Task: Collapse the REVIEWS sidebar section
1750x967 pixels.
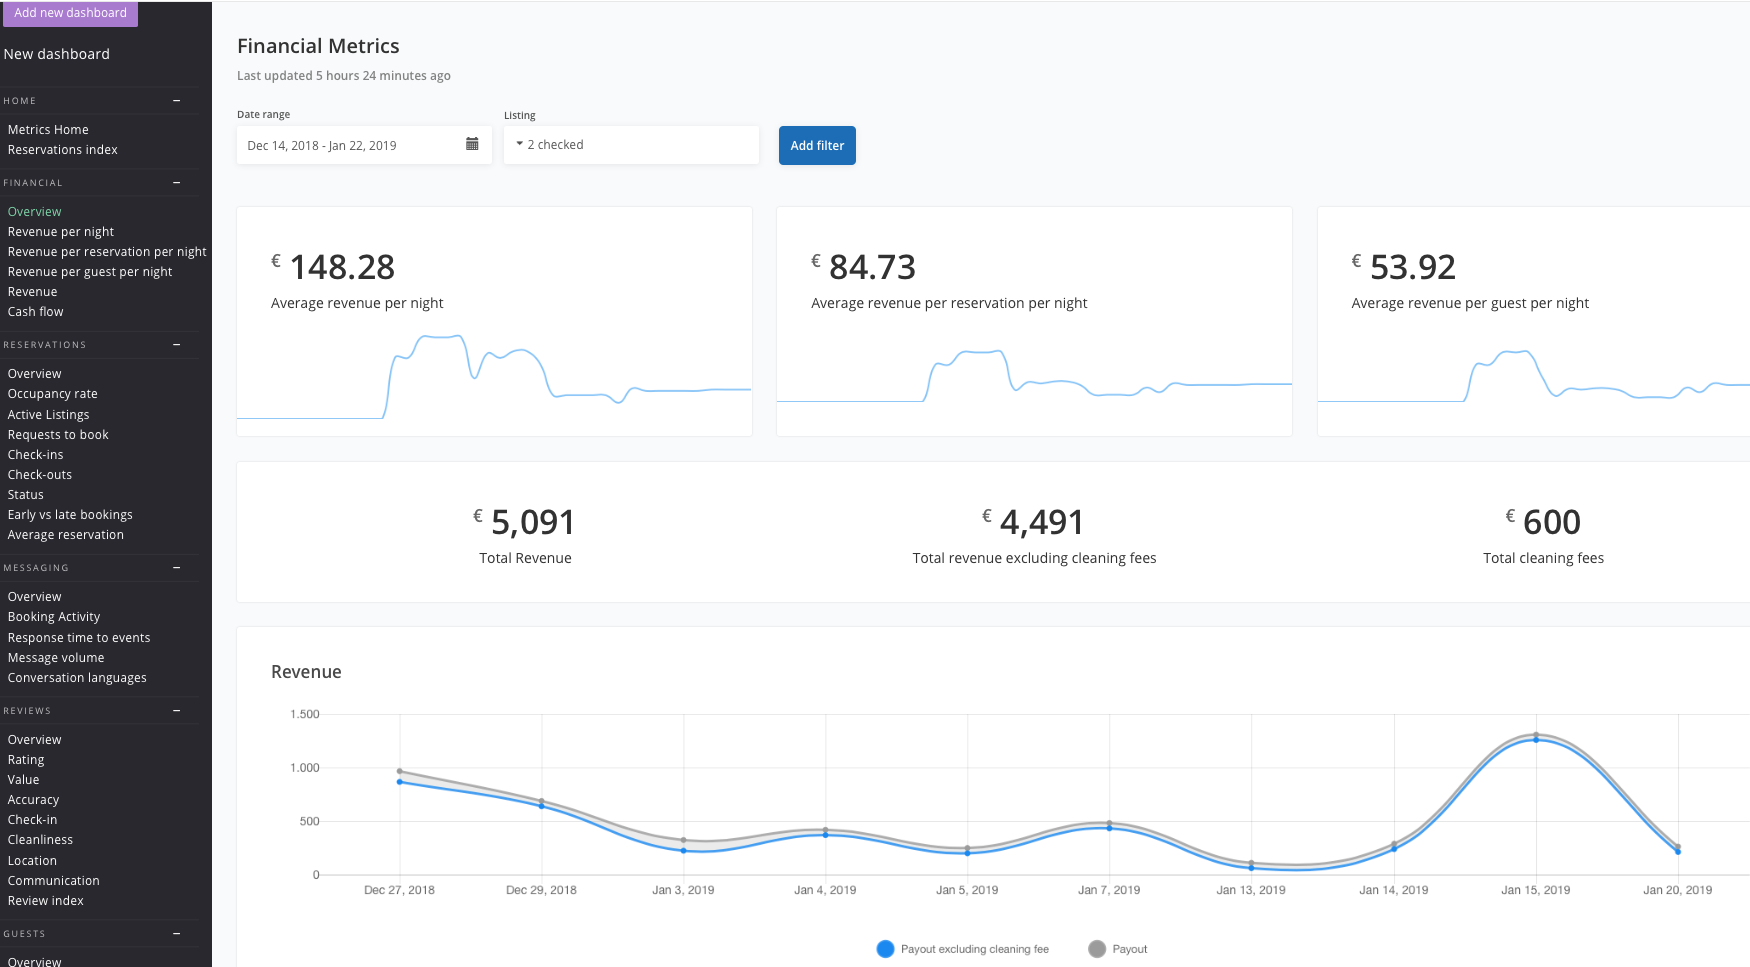Action: pos(177,711)
